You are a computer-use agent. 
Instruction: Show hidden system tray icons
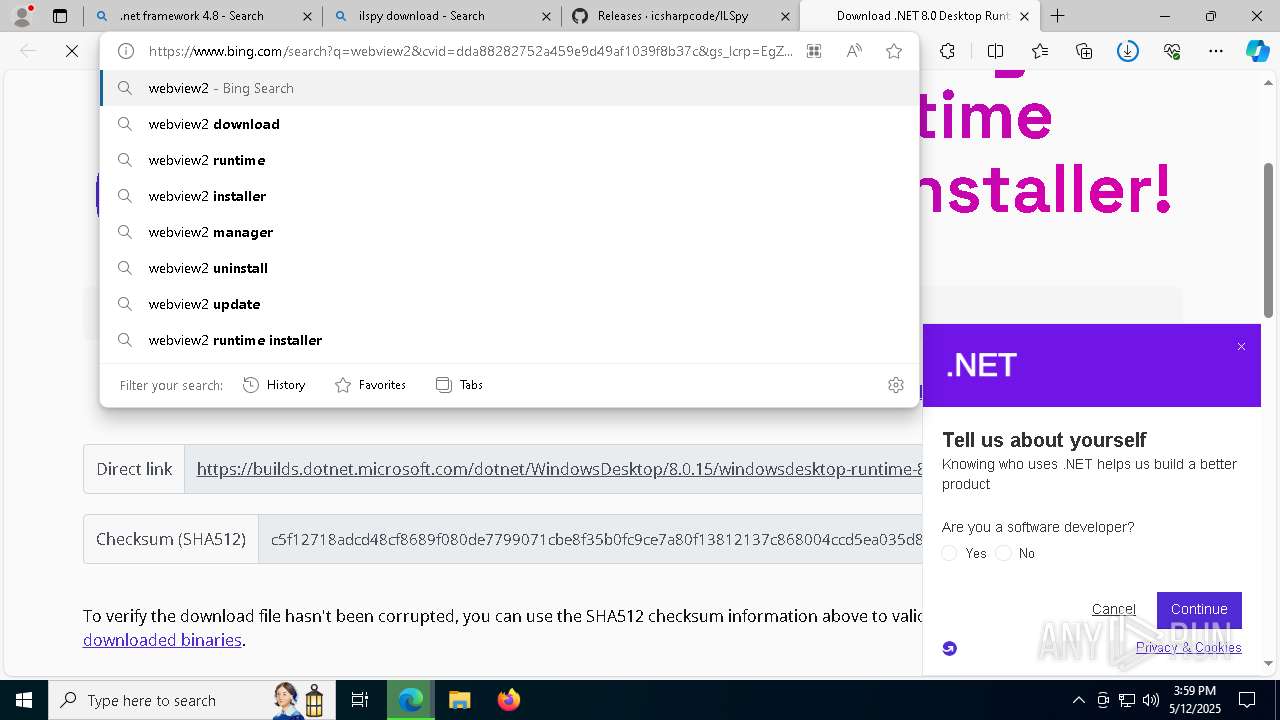coord(1078,700)
